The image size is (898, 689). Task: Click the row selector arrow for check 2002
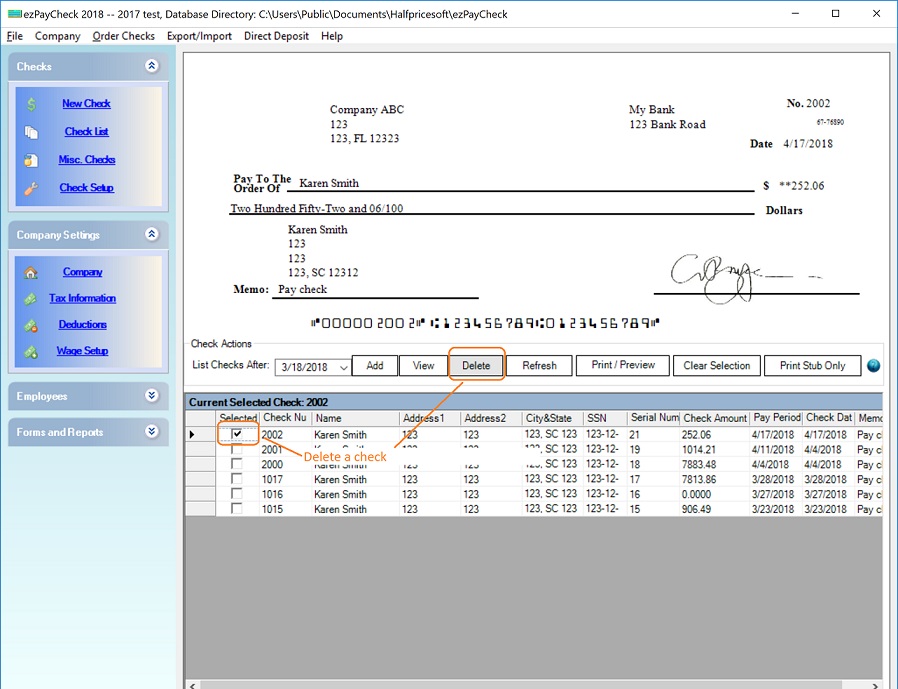(192, 435)
